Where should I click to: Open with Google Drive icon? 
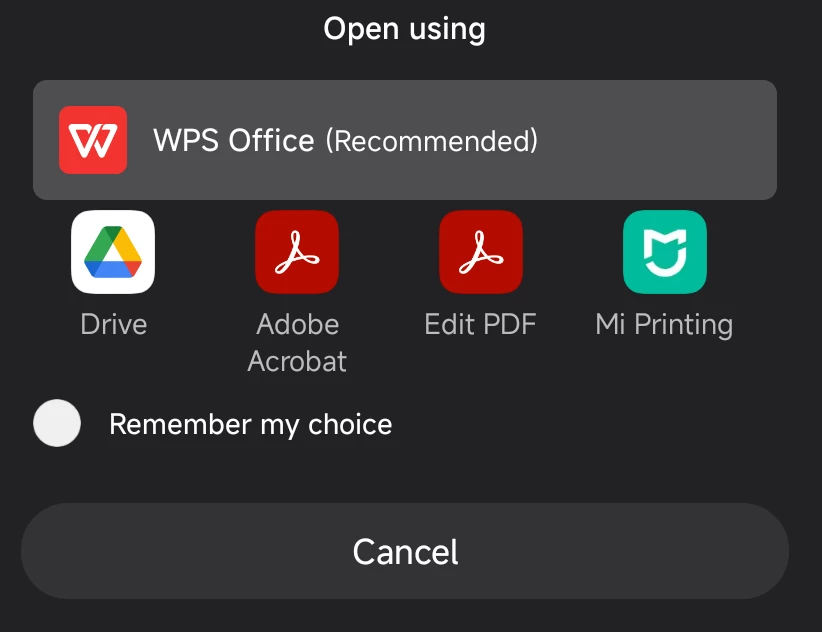click(x=113, y=252)
